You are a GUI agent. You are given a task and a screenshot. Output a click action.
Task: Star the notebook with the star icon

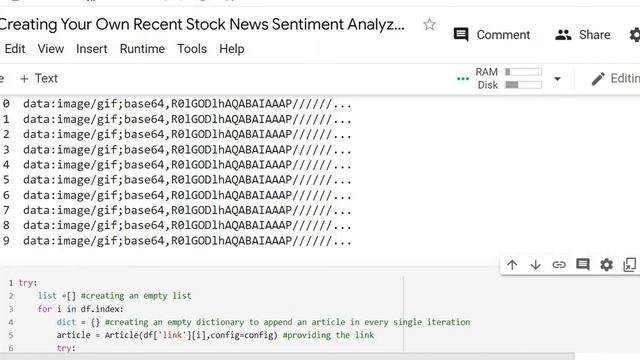429,24
